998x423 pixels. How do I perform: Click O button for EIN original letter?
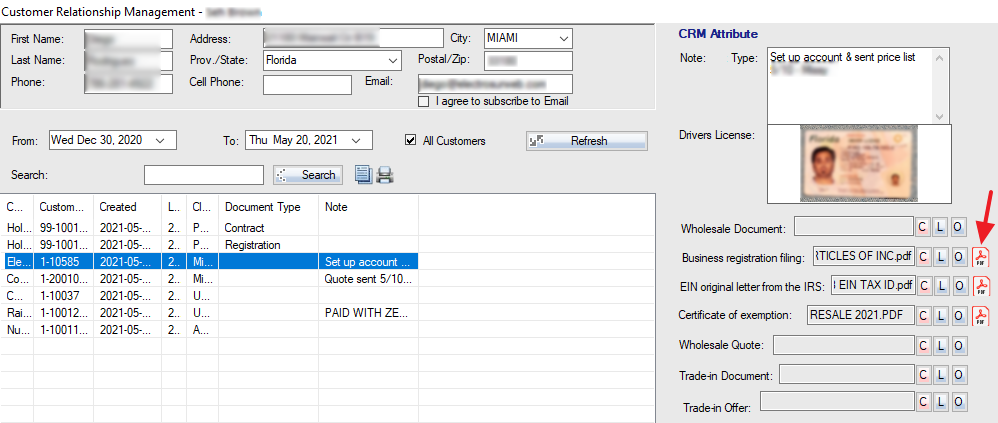point(959,286)
